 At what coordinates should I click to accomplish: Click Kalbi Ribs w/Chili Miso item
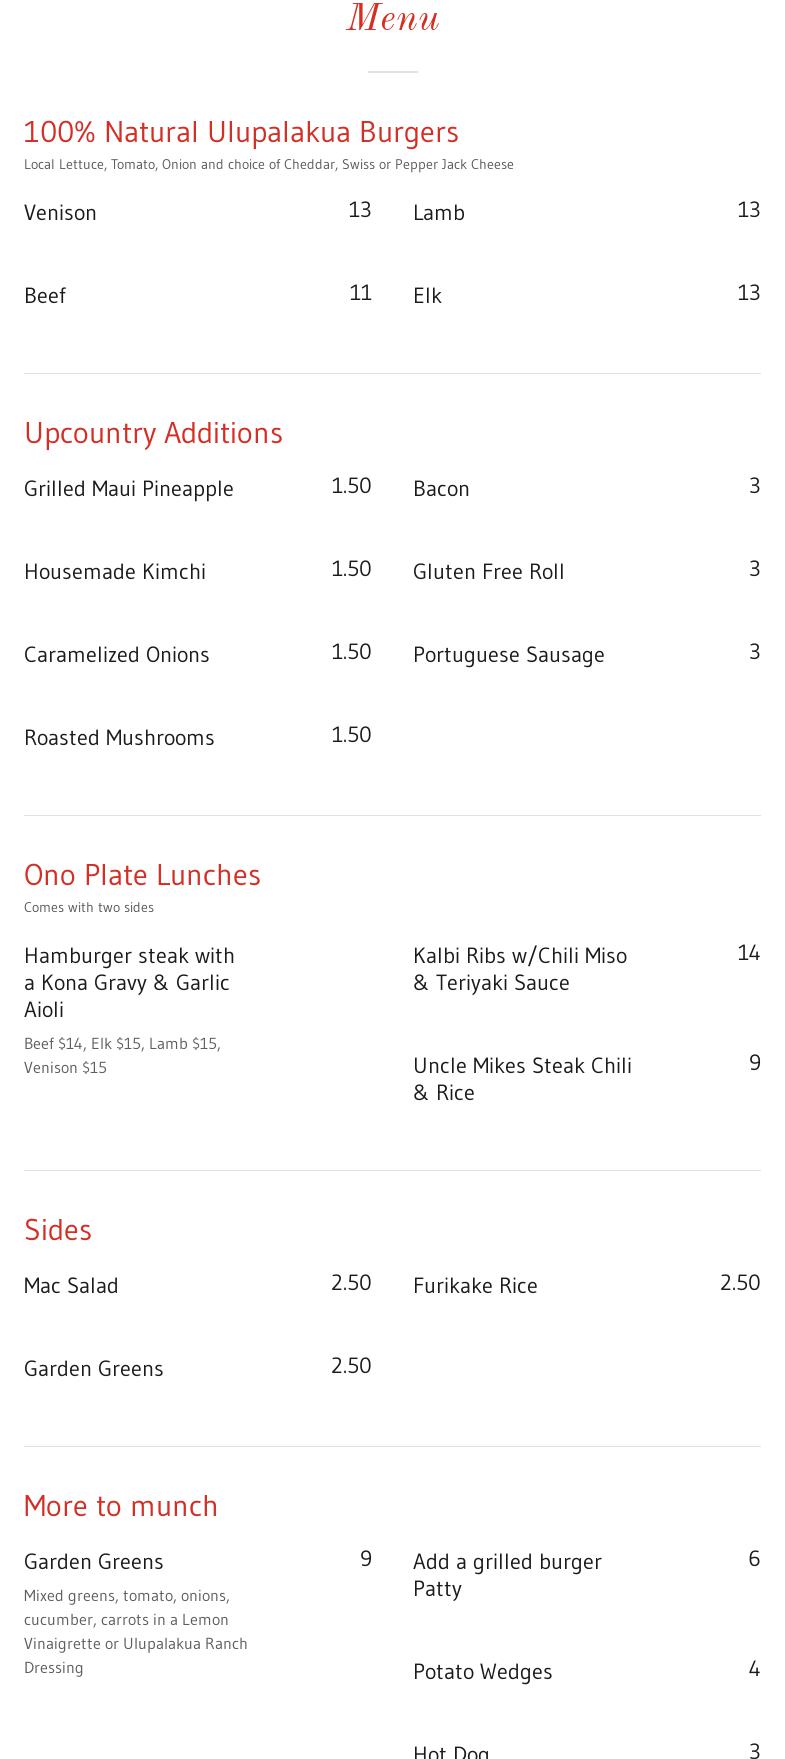520,969
